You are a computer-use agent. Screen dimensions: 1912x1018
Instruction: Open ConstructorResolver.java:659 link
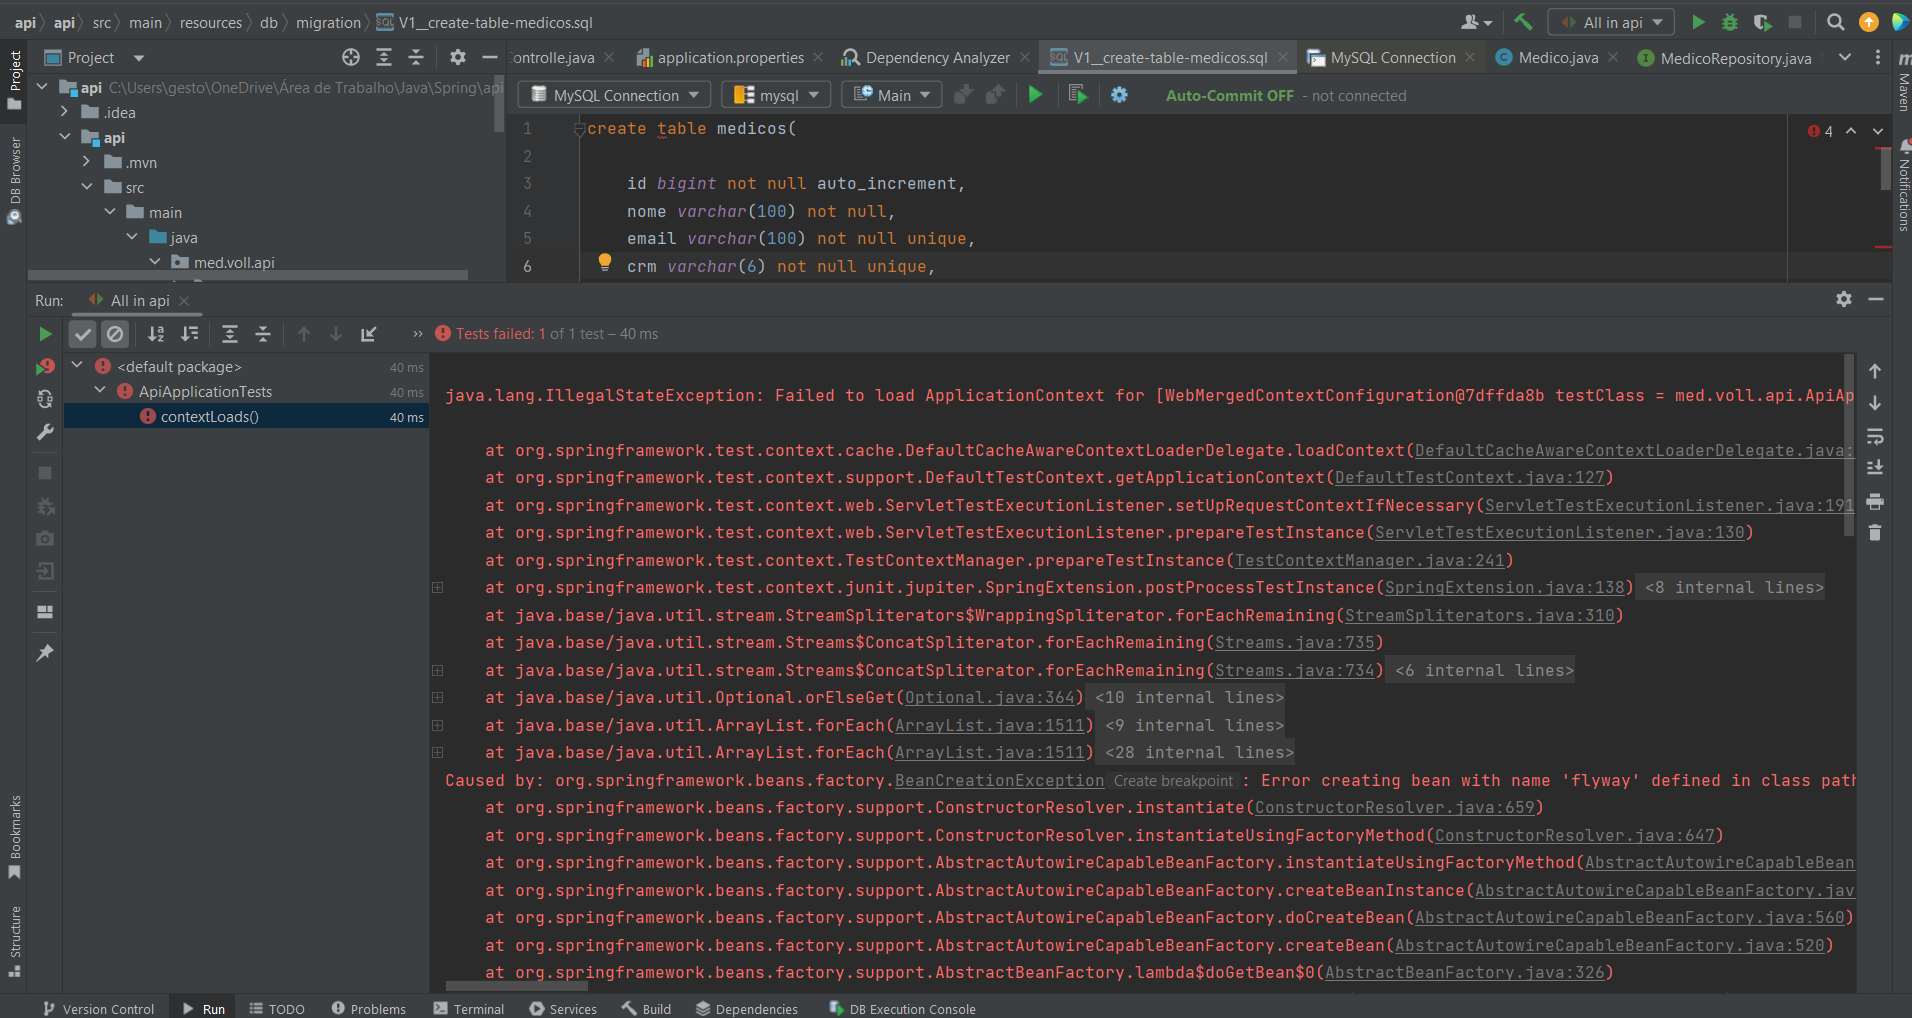(1395, 808)
